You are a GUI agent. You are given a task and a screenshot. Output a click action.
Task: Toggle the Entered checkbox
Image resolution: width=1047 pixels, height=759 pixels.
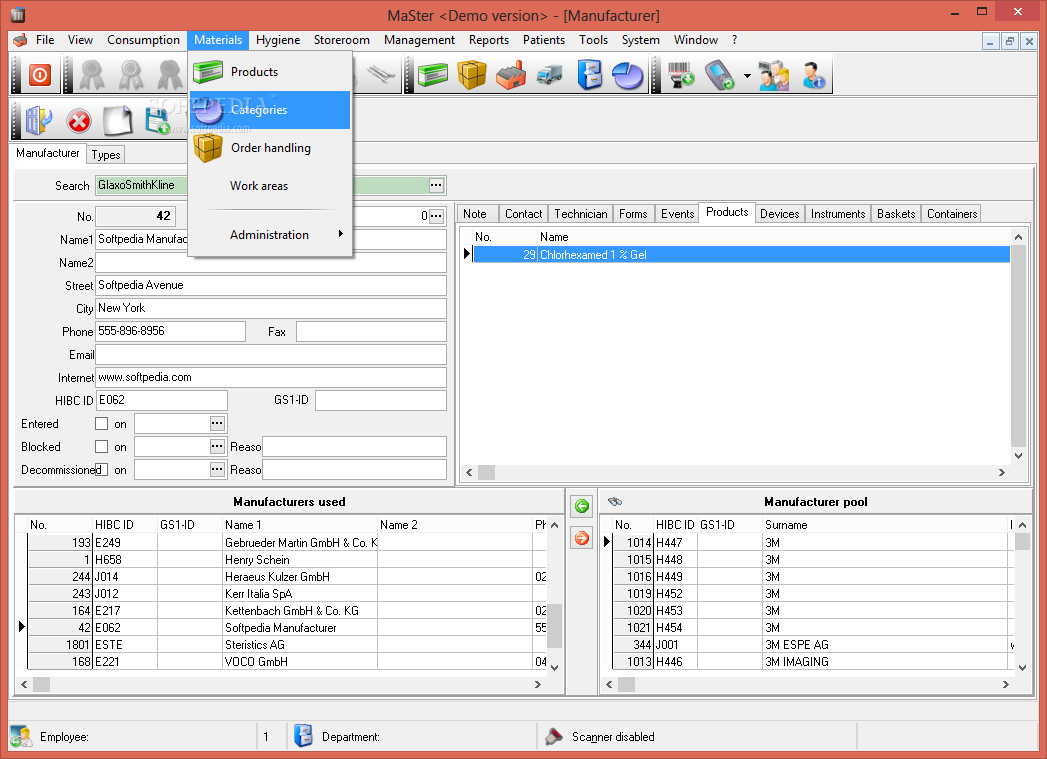pyautogui.click(x=101, y=423)
